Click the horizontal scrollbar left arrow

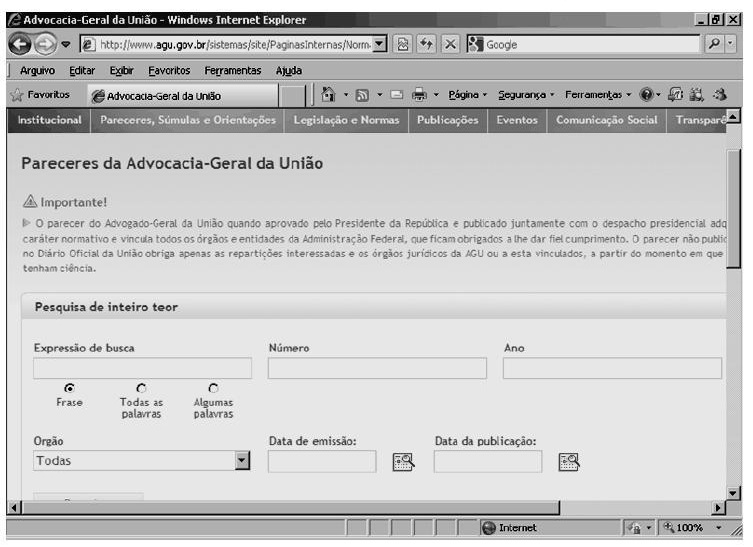[x=14, y=508]
